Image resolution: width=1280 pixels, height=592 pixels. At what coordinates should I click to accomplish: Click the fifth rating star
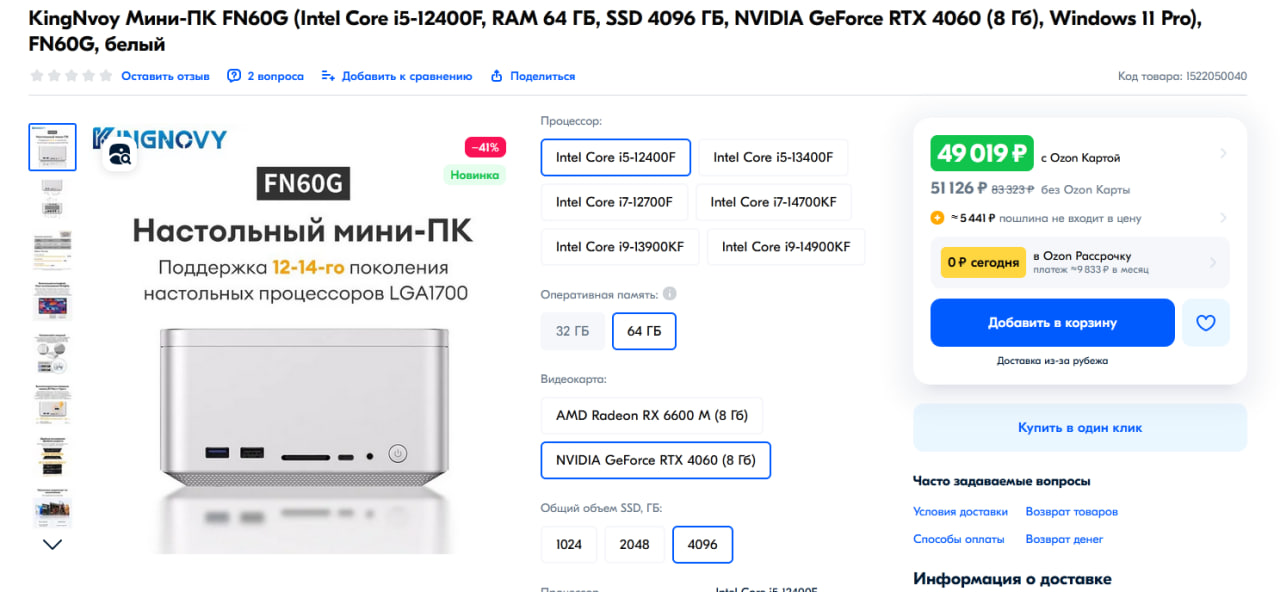pyautogui.click(x=105, y=76)
